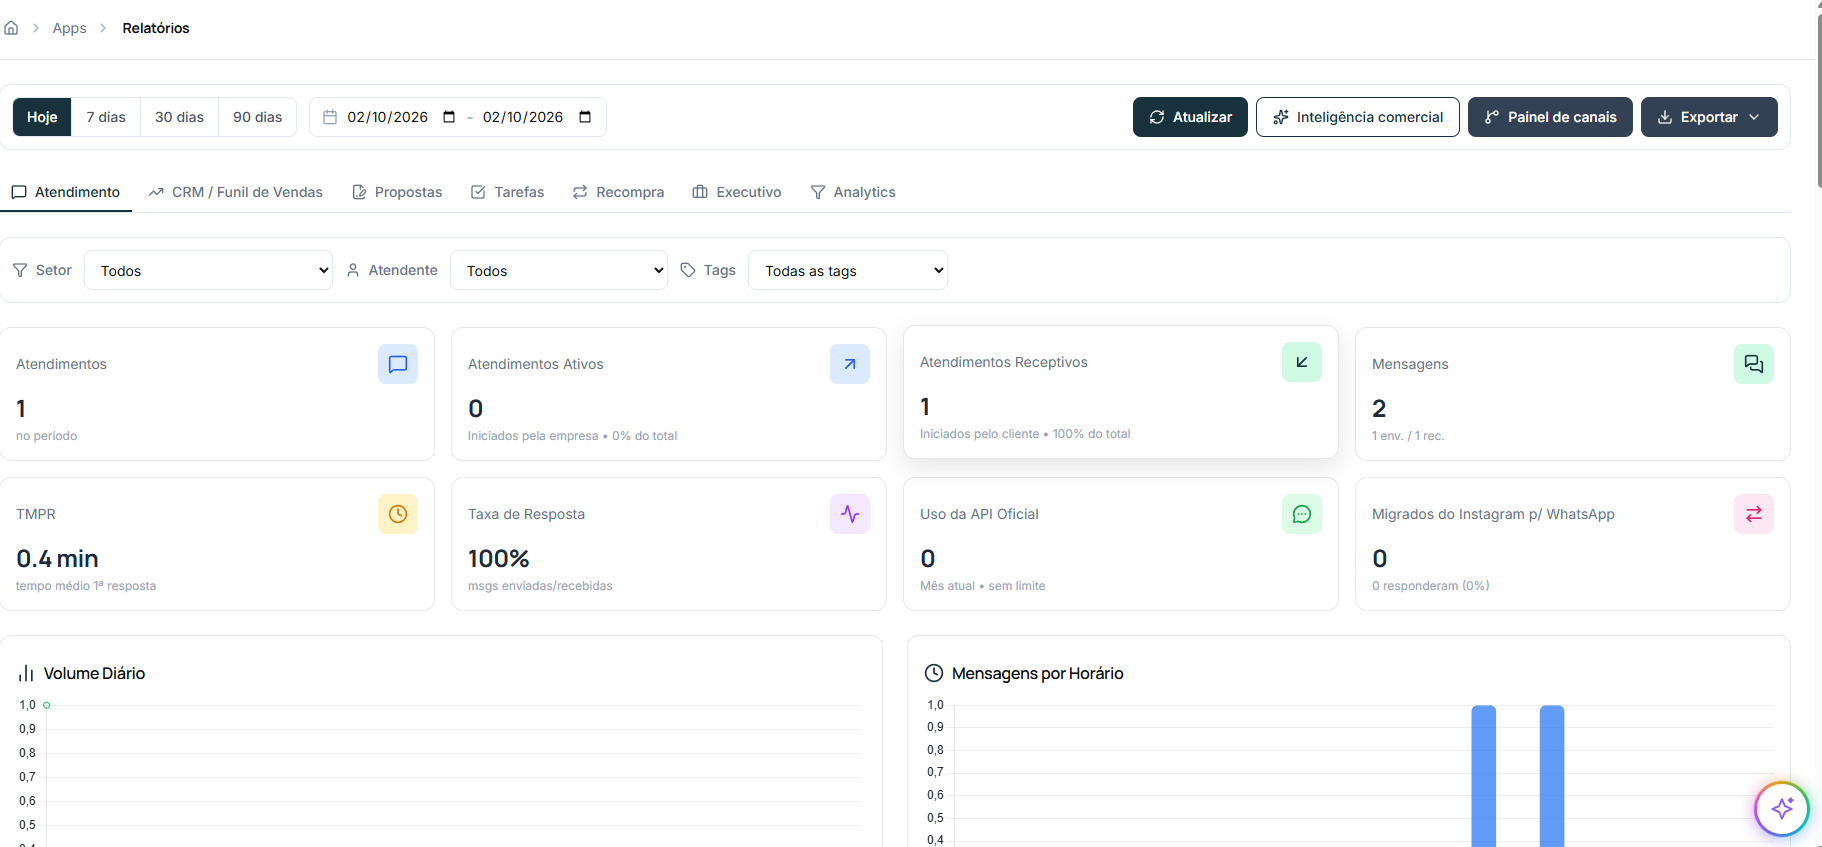Image resolution: width=1822 pixels, height=847 pixels.
Task: Click the Atualizar button
Action: [x=1190, y=117]
